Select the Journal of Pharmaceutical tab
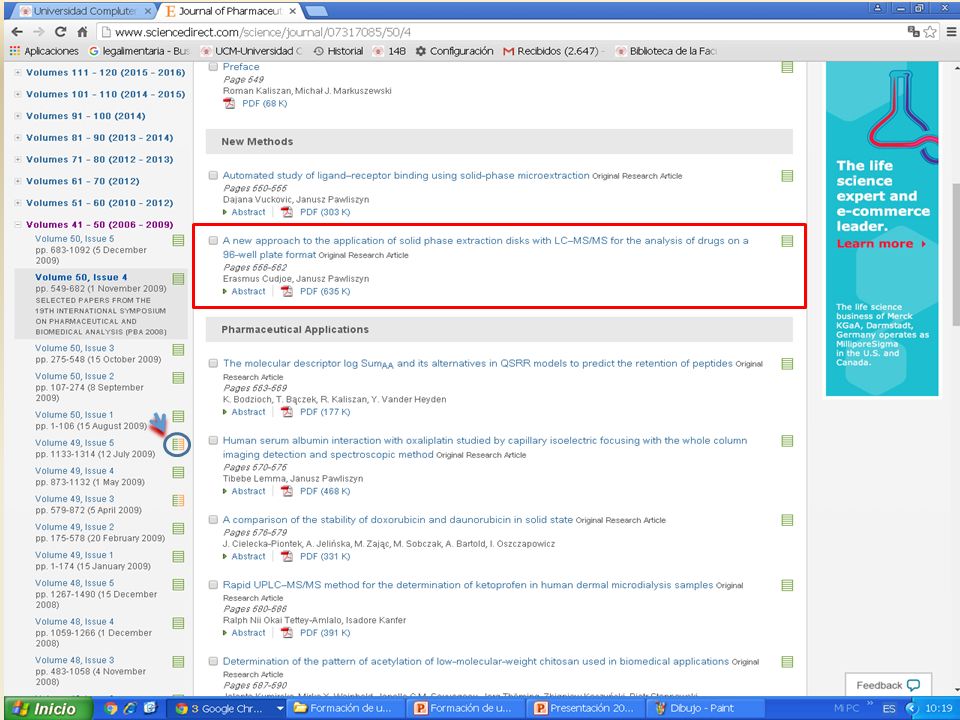The width and height of the screenshot is (960, 720). pyautogui.click(x=230, y=11)
